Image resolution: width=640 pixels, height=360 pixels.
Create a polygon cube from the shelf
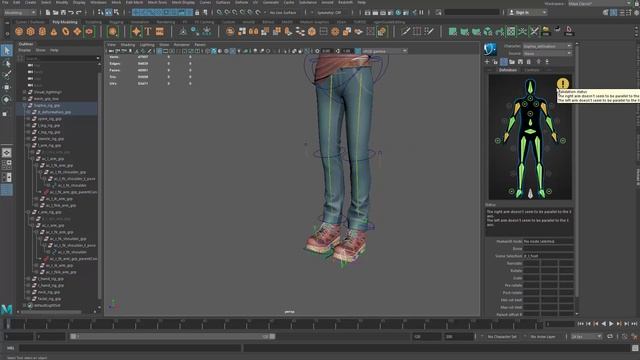point(31,31)
